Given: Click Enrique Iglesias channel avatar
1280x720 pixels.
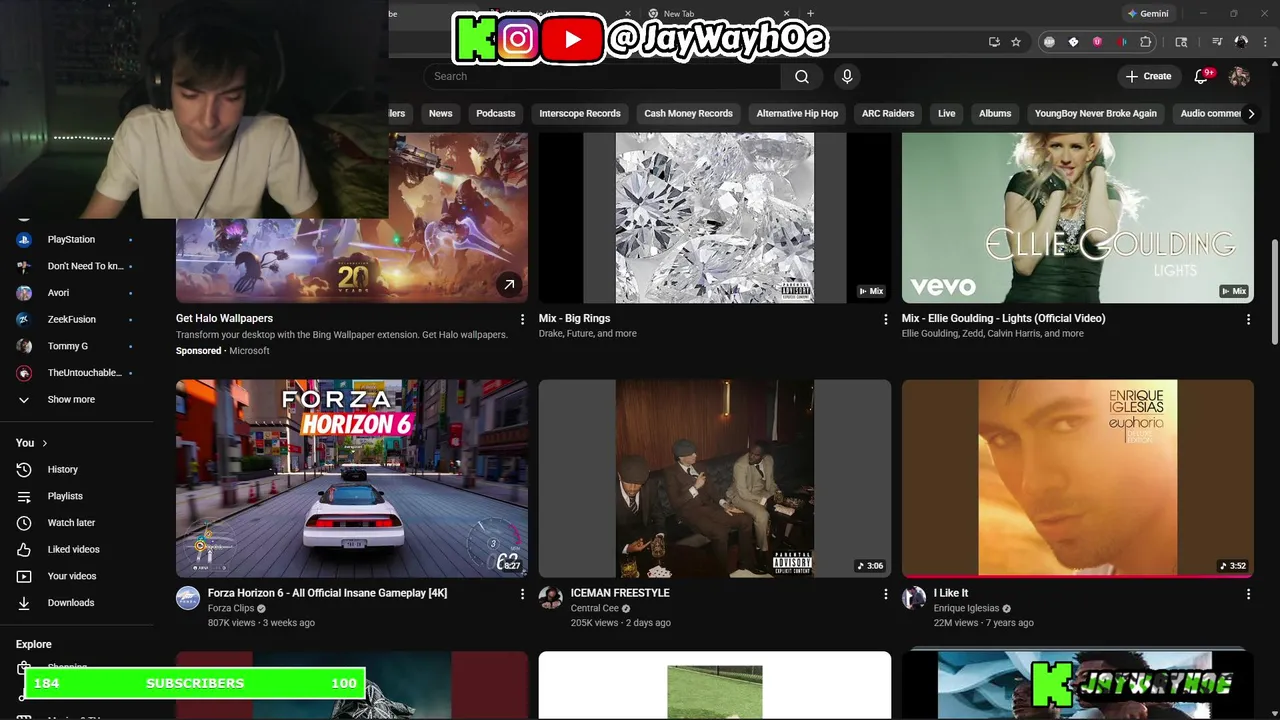Looking at the screenshot, I should pos(914,598).
